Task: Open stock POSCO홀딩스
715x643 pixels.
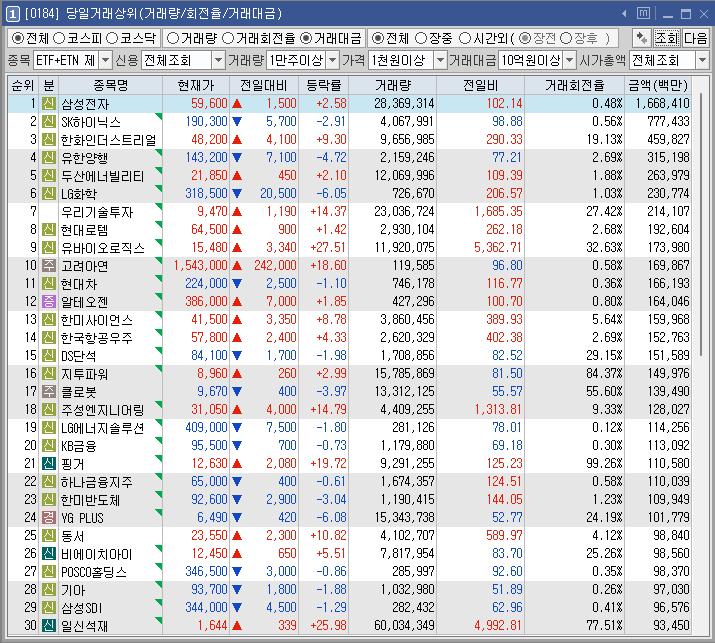Action: 94,572
